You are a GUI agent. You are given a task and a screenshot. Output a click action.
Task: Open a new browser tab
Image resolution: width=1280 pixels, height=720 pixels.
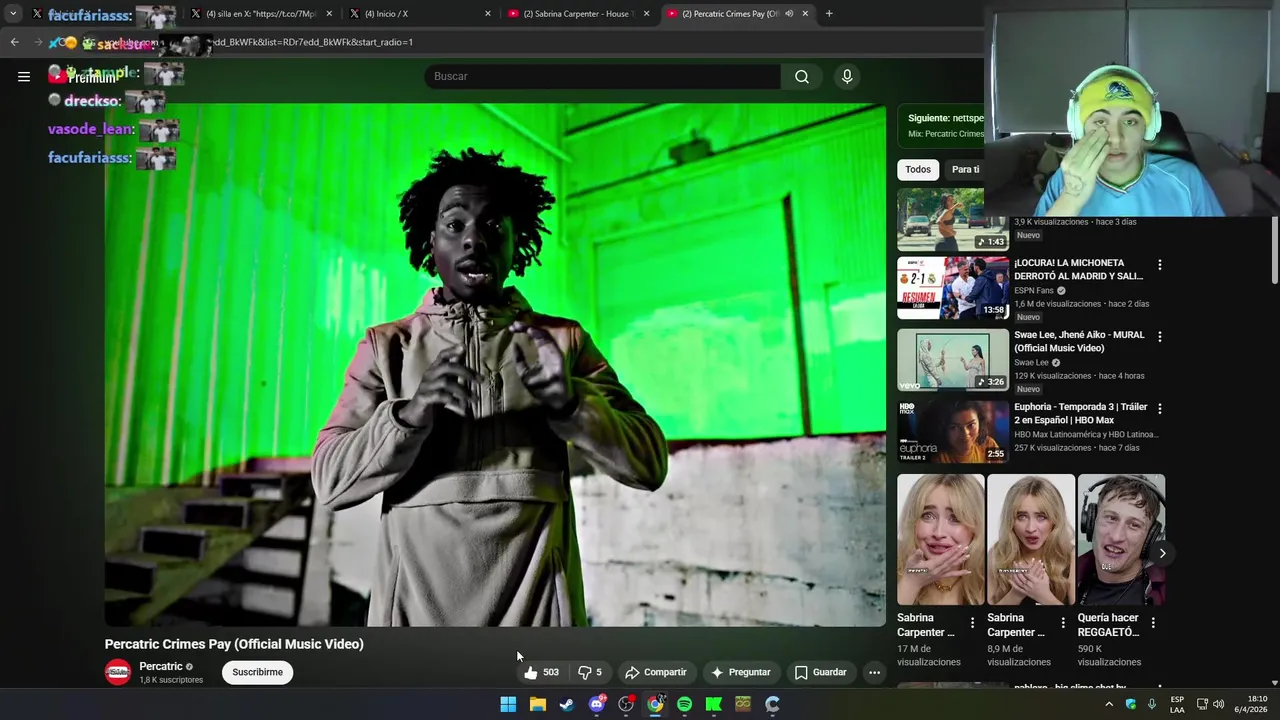(829, 14)
